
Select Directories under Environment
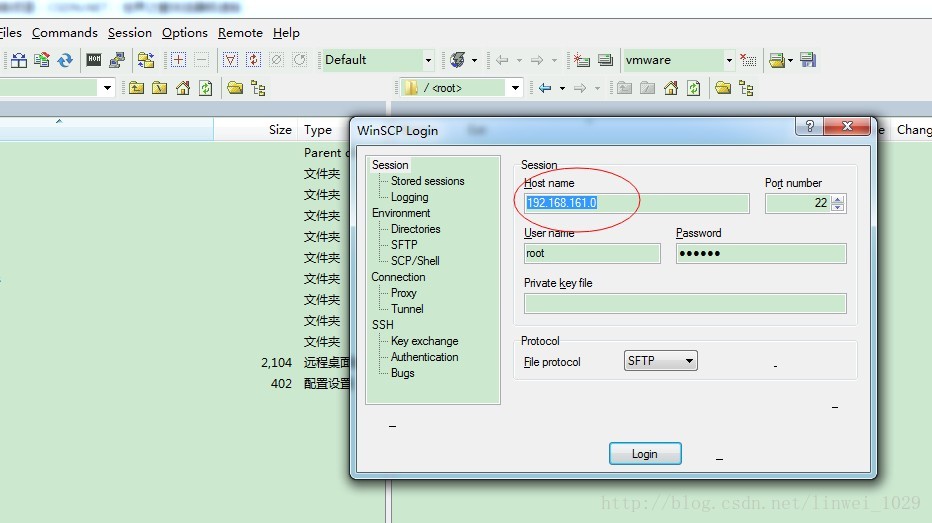click(x=415, y=229)
